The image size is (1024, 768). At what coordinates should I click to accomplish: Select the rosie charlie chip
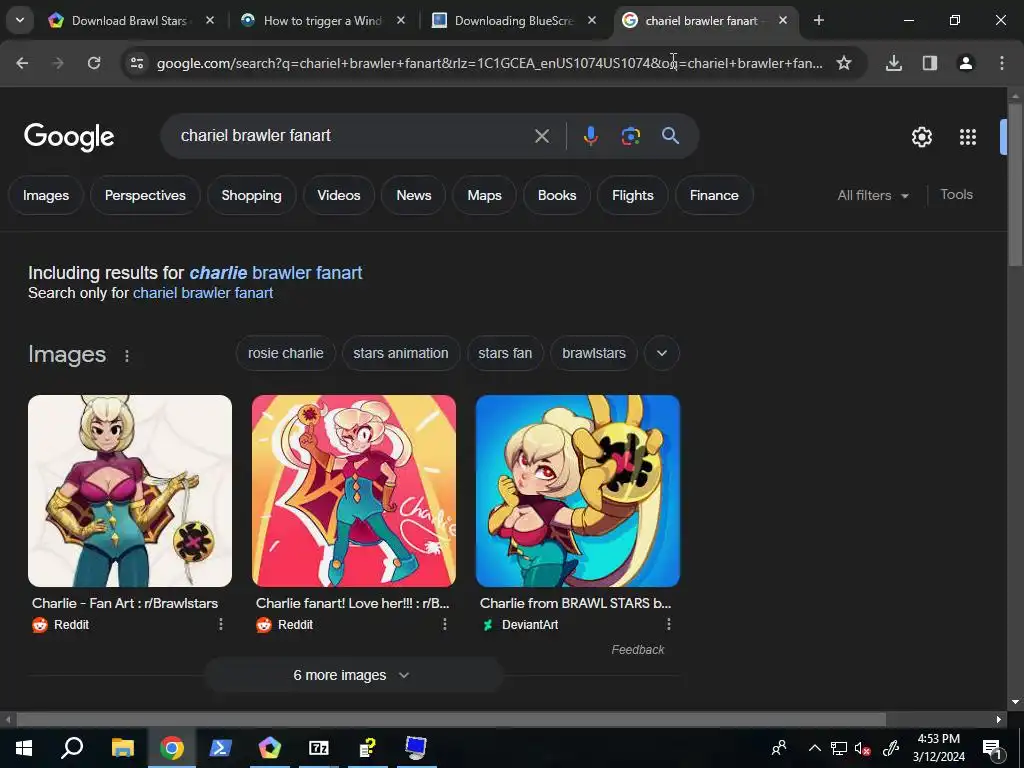pos(285,353)
